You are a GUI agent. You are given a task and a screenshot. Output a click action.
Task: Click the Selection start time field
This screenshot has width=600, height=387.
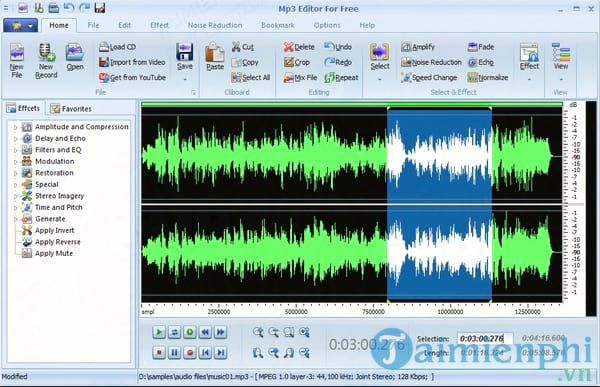click(485, 338)
